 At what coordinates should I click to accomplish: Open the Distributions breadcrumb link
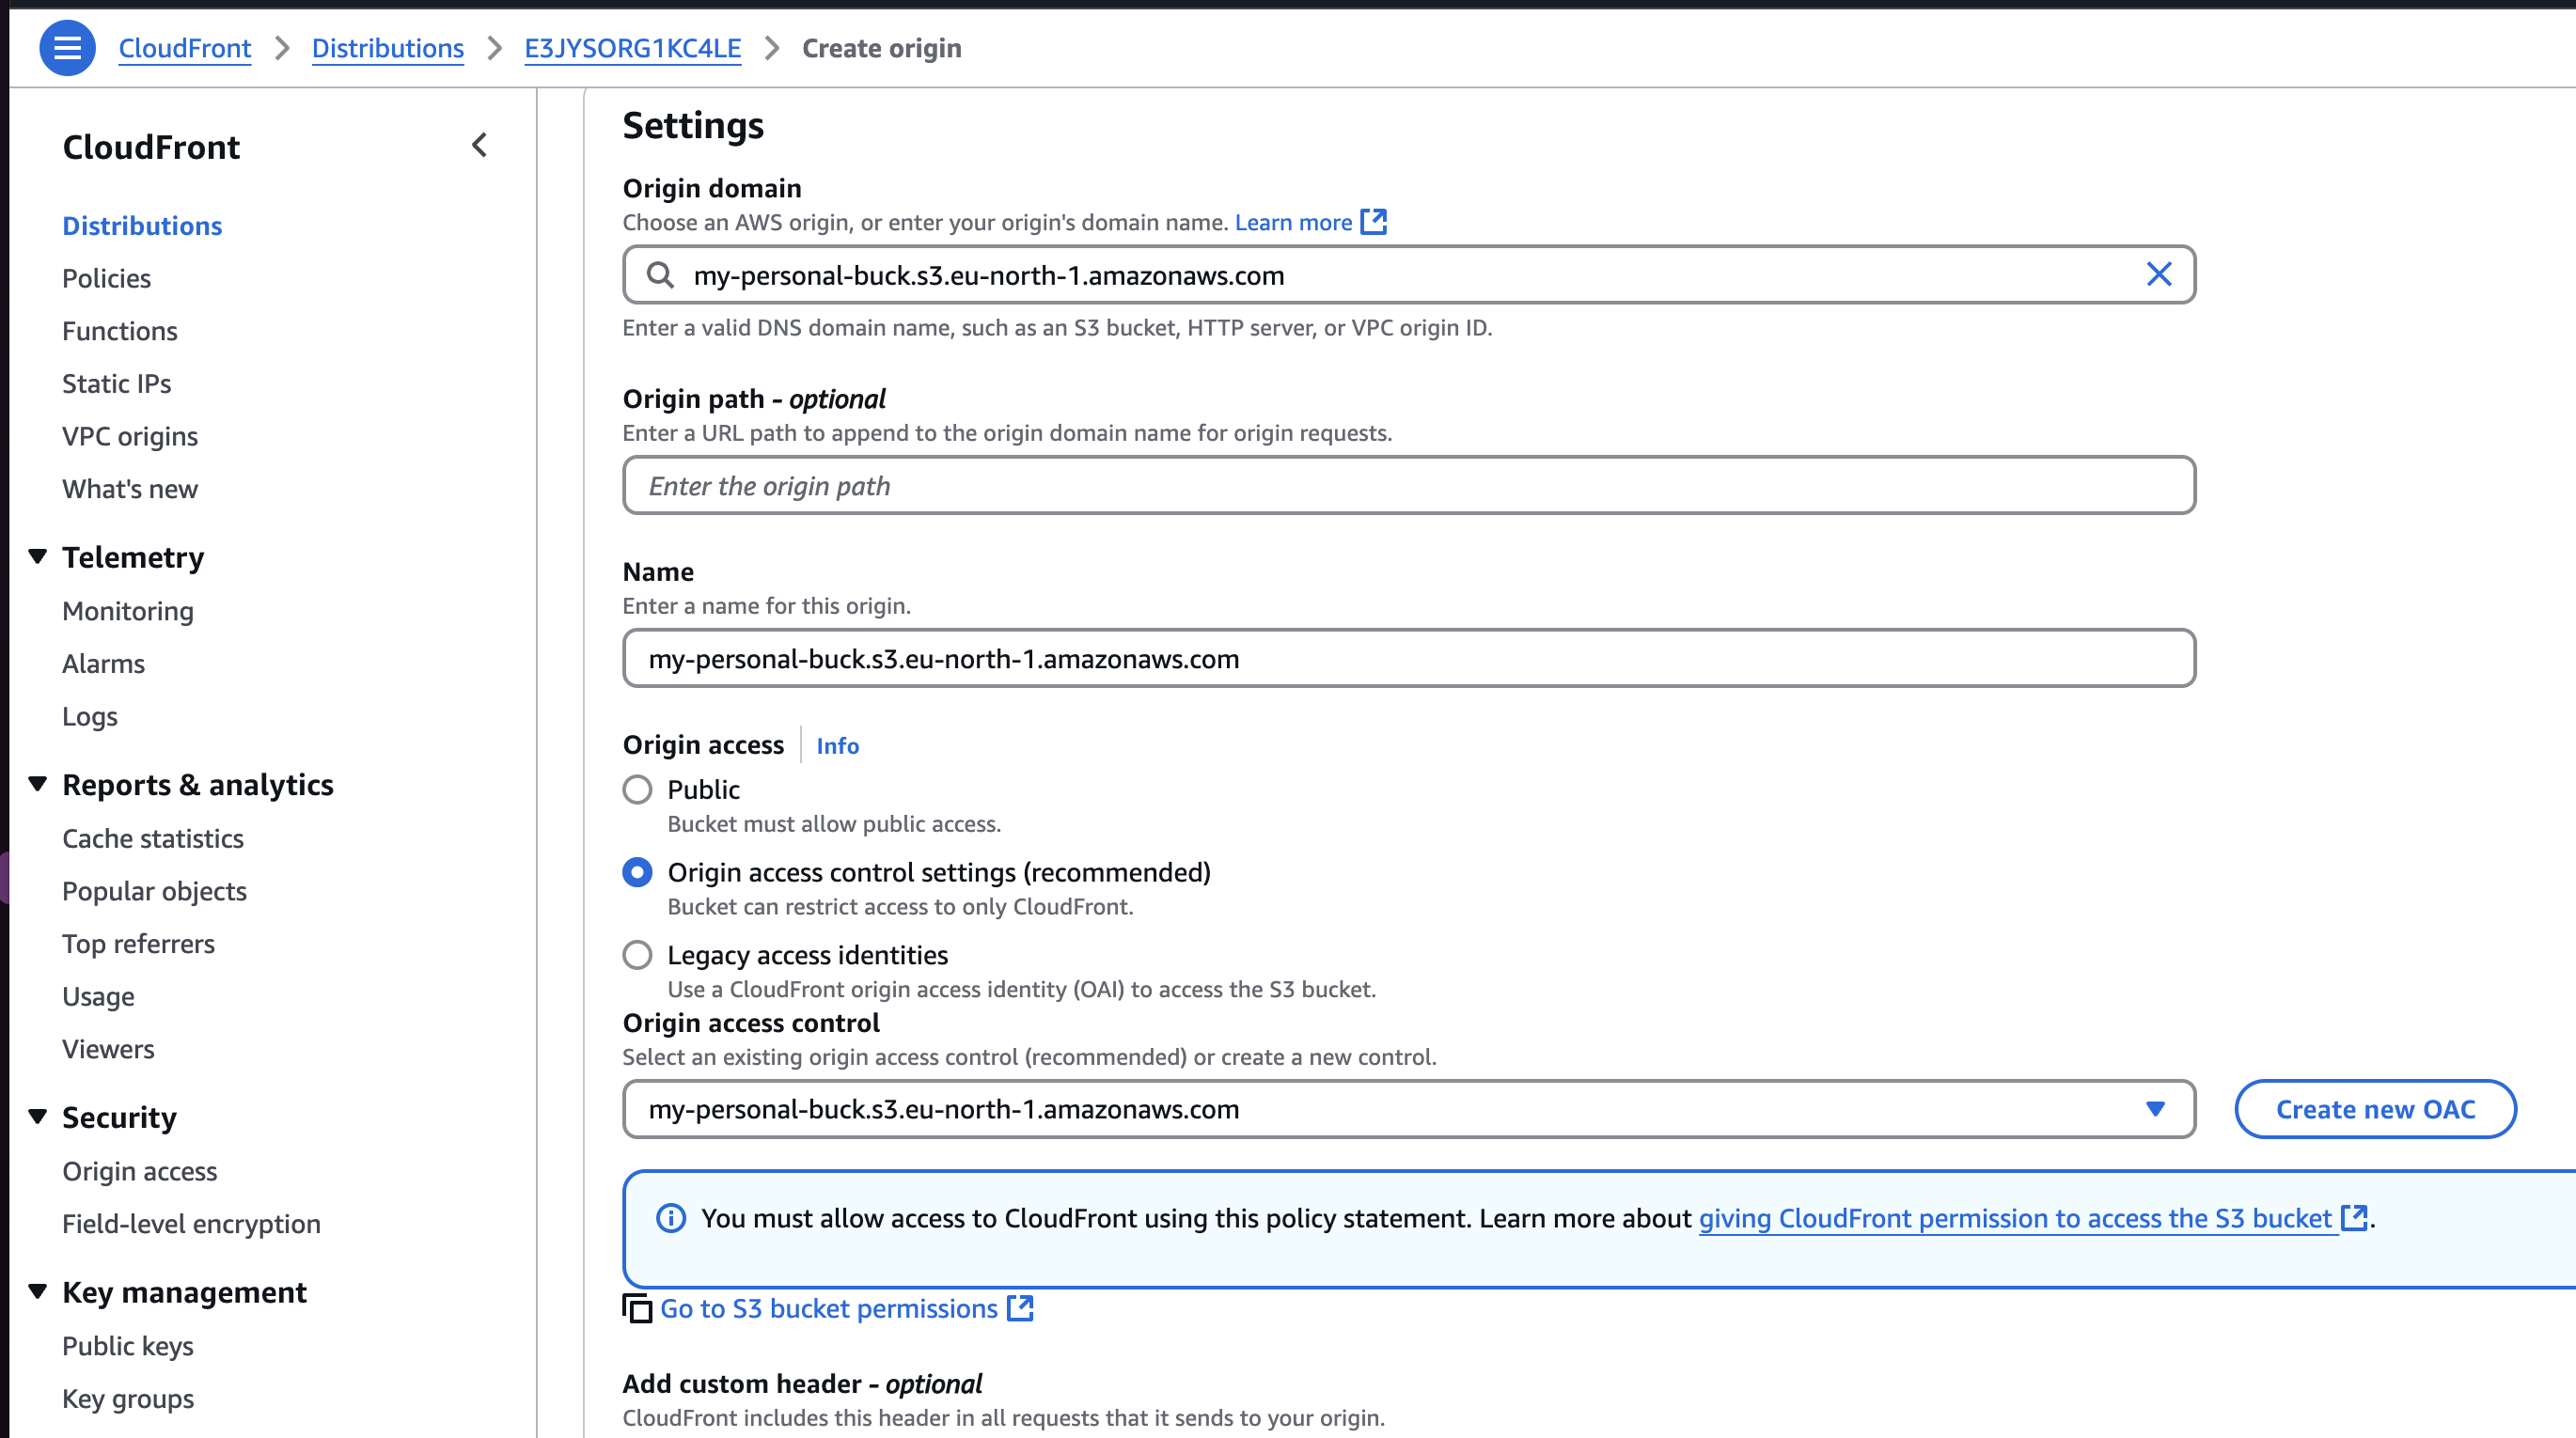point(388,48)
